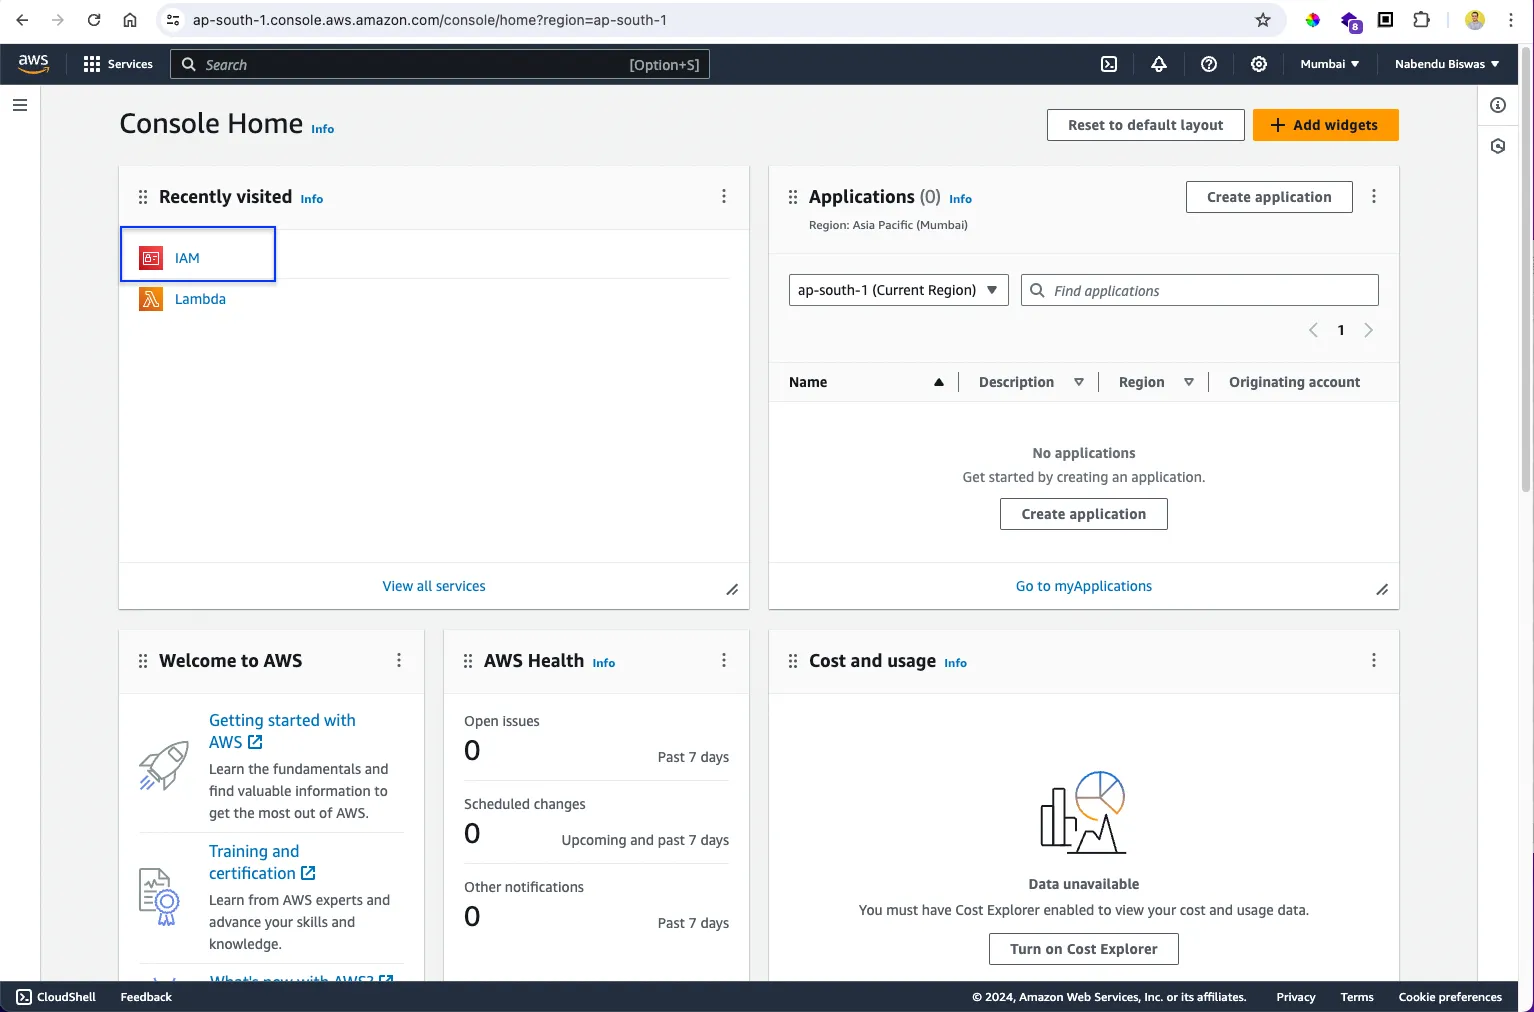The width and height of the screenshot is (1534, 1012).
Task: Open Privacy link in footer
Action: (1296, 997)
